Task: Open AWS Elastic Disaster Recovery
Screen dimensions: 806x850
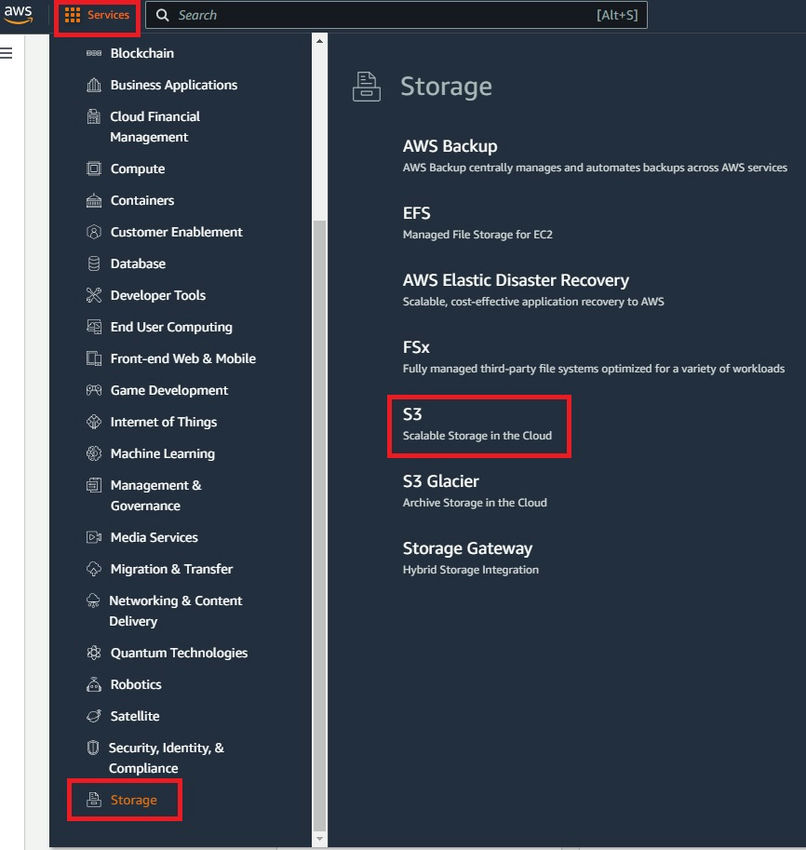Action: click(x=515, y=280)
